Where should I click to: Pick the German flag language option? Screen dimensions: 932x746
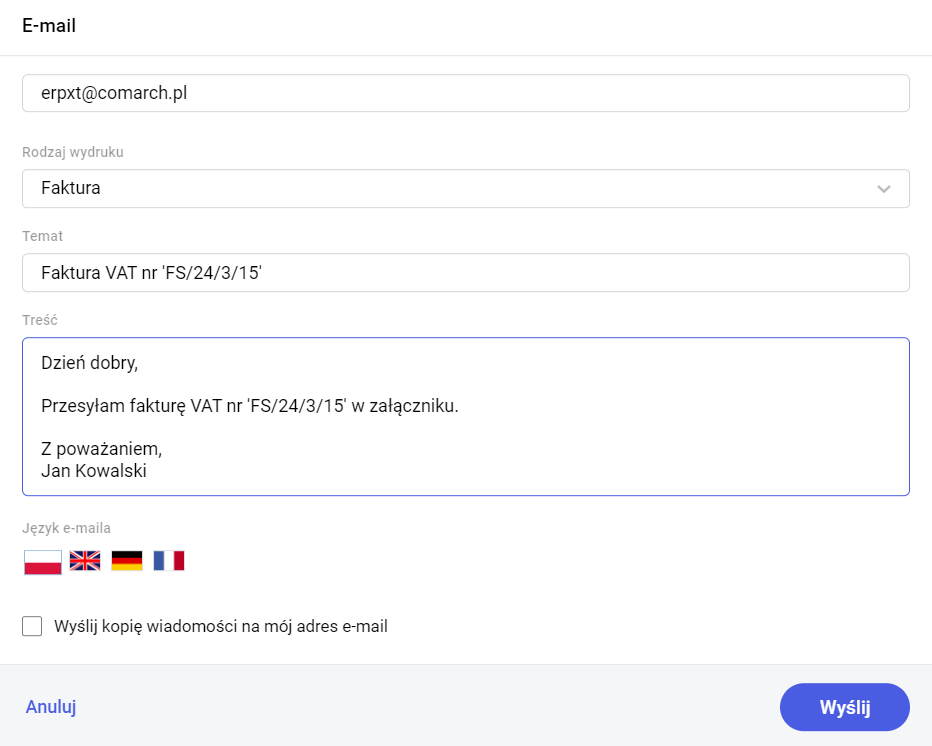click(127, 561)
